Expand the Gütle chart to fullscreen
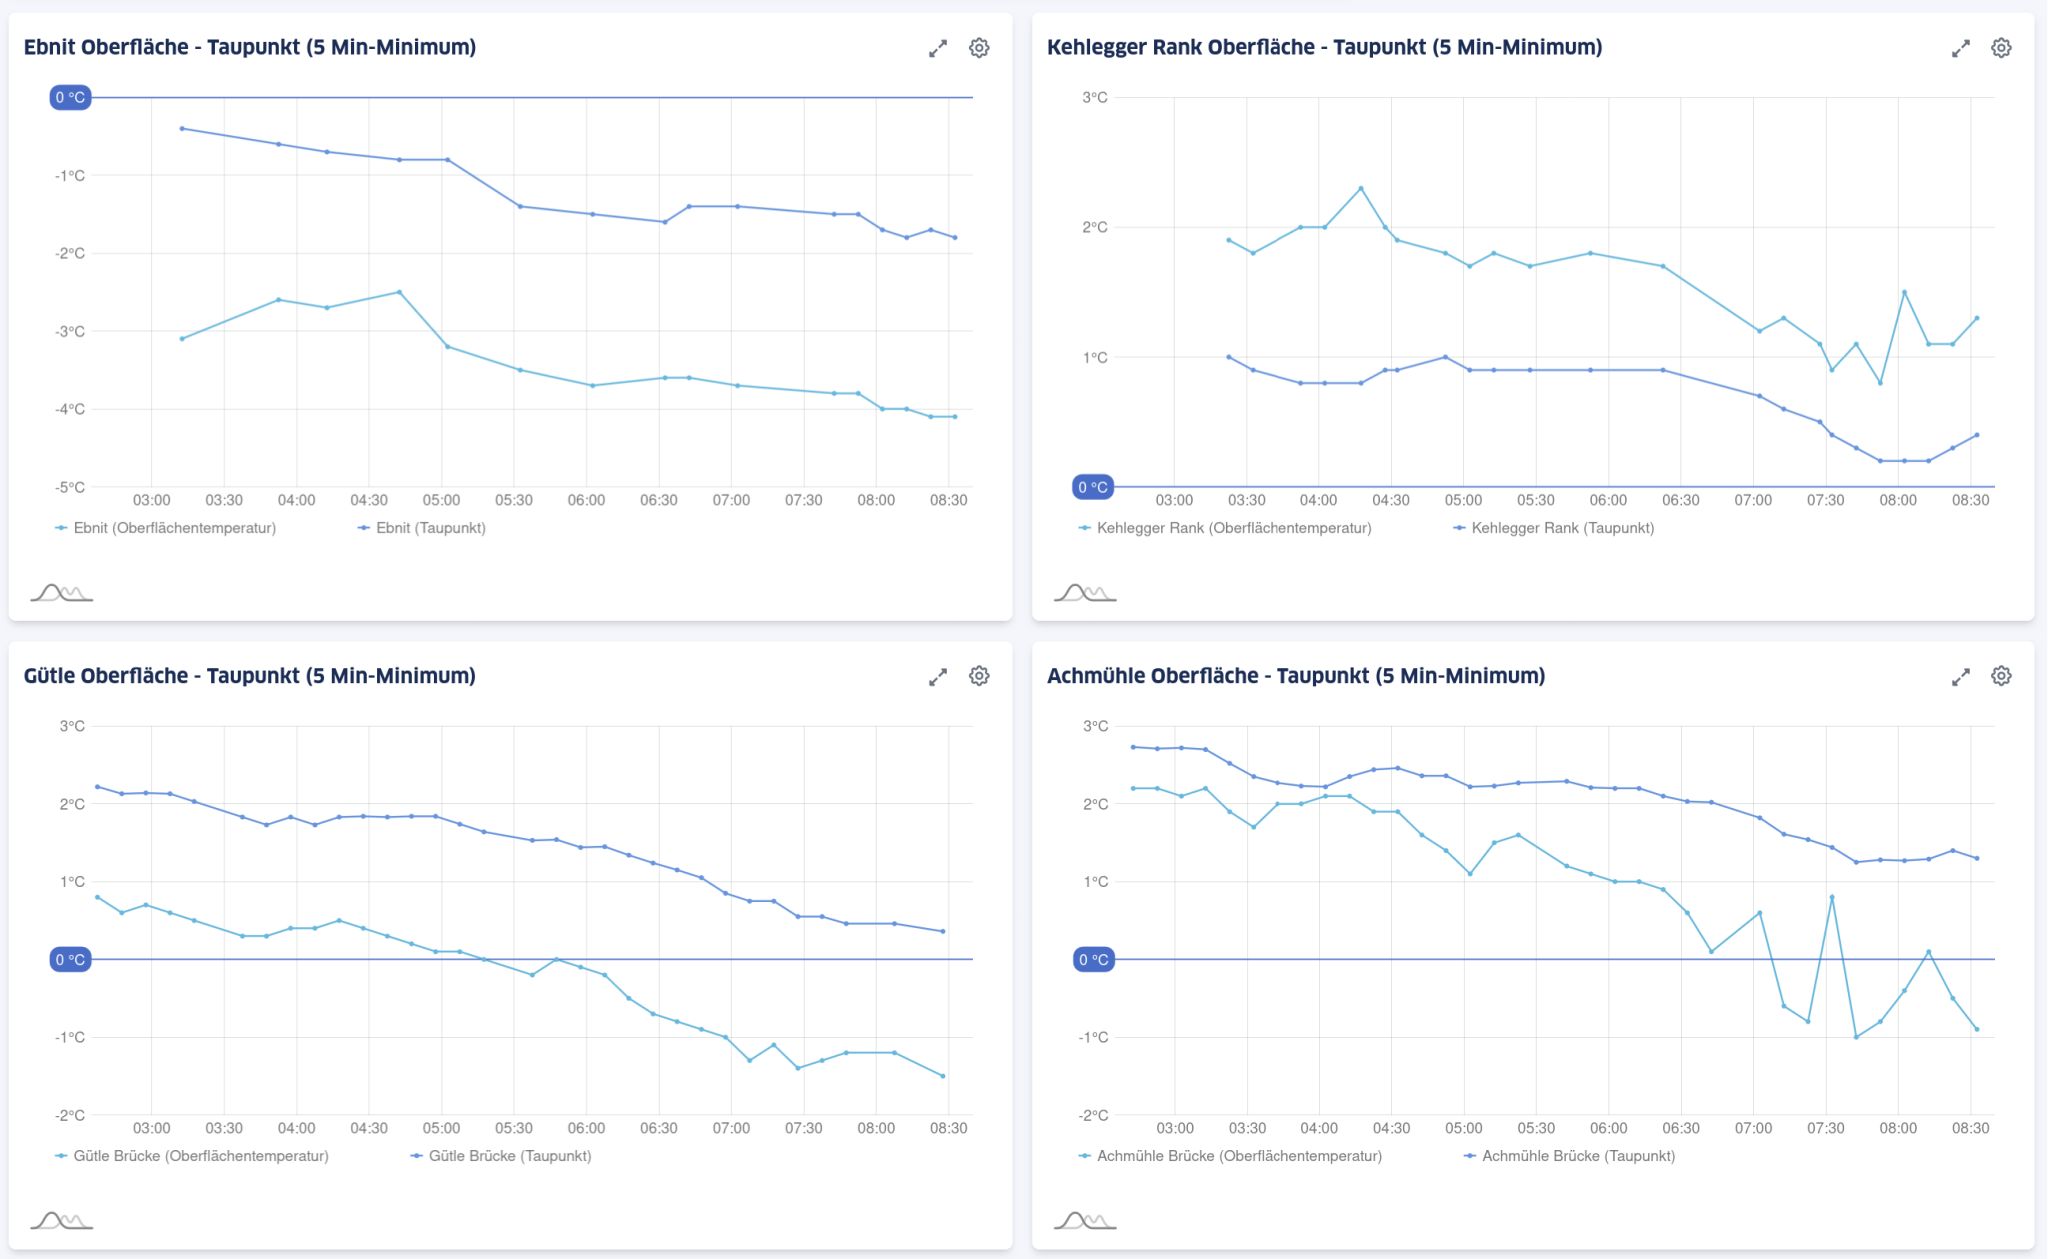This screenshot has height=1259, width=2048. pos(937,676)
